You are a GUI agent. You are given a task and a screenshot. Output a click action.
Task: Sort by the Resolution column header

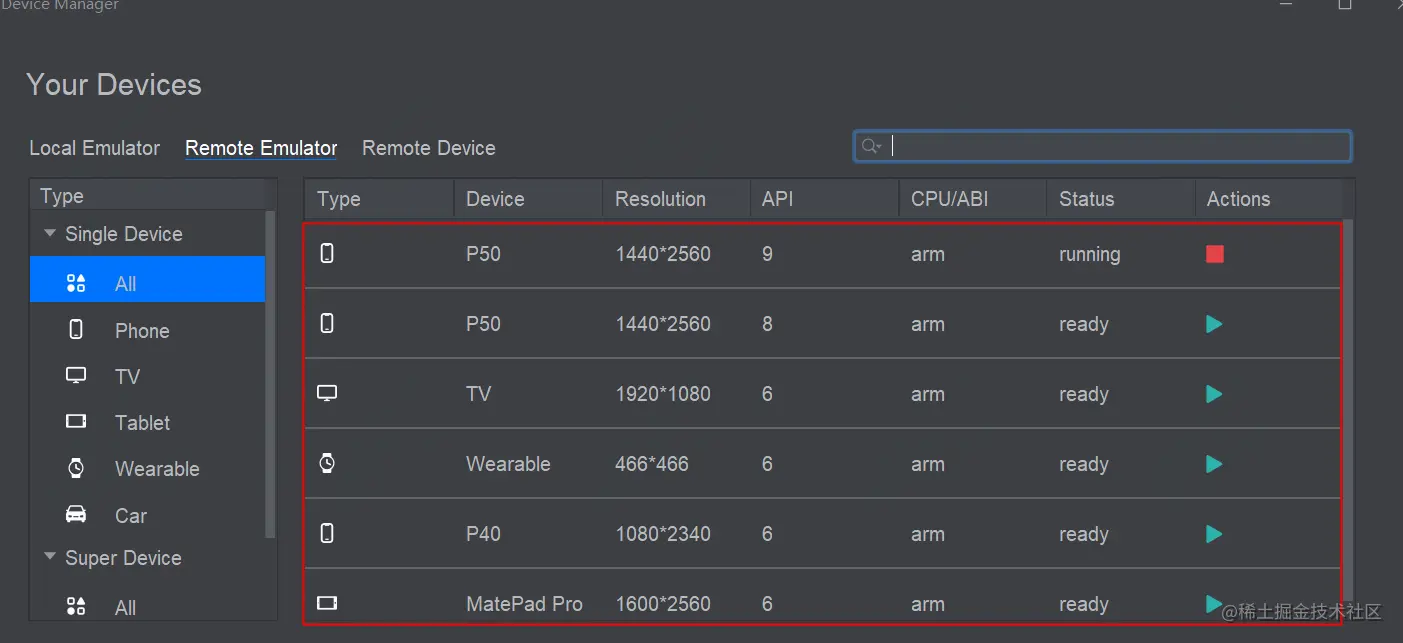[x=676, y=199]
